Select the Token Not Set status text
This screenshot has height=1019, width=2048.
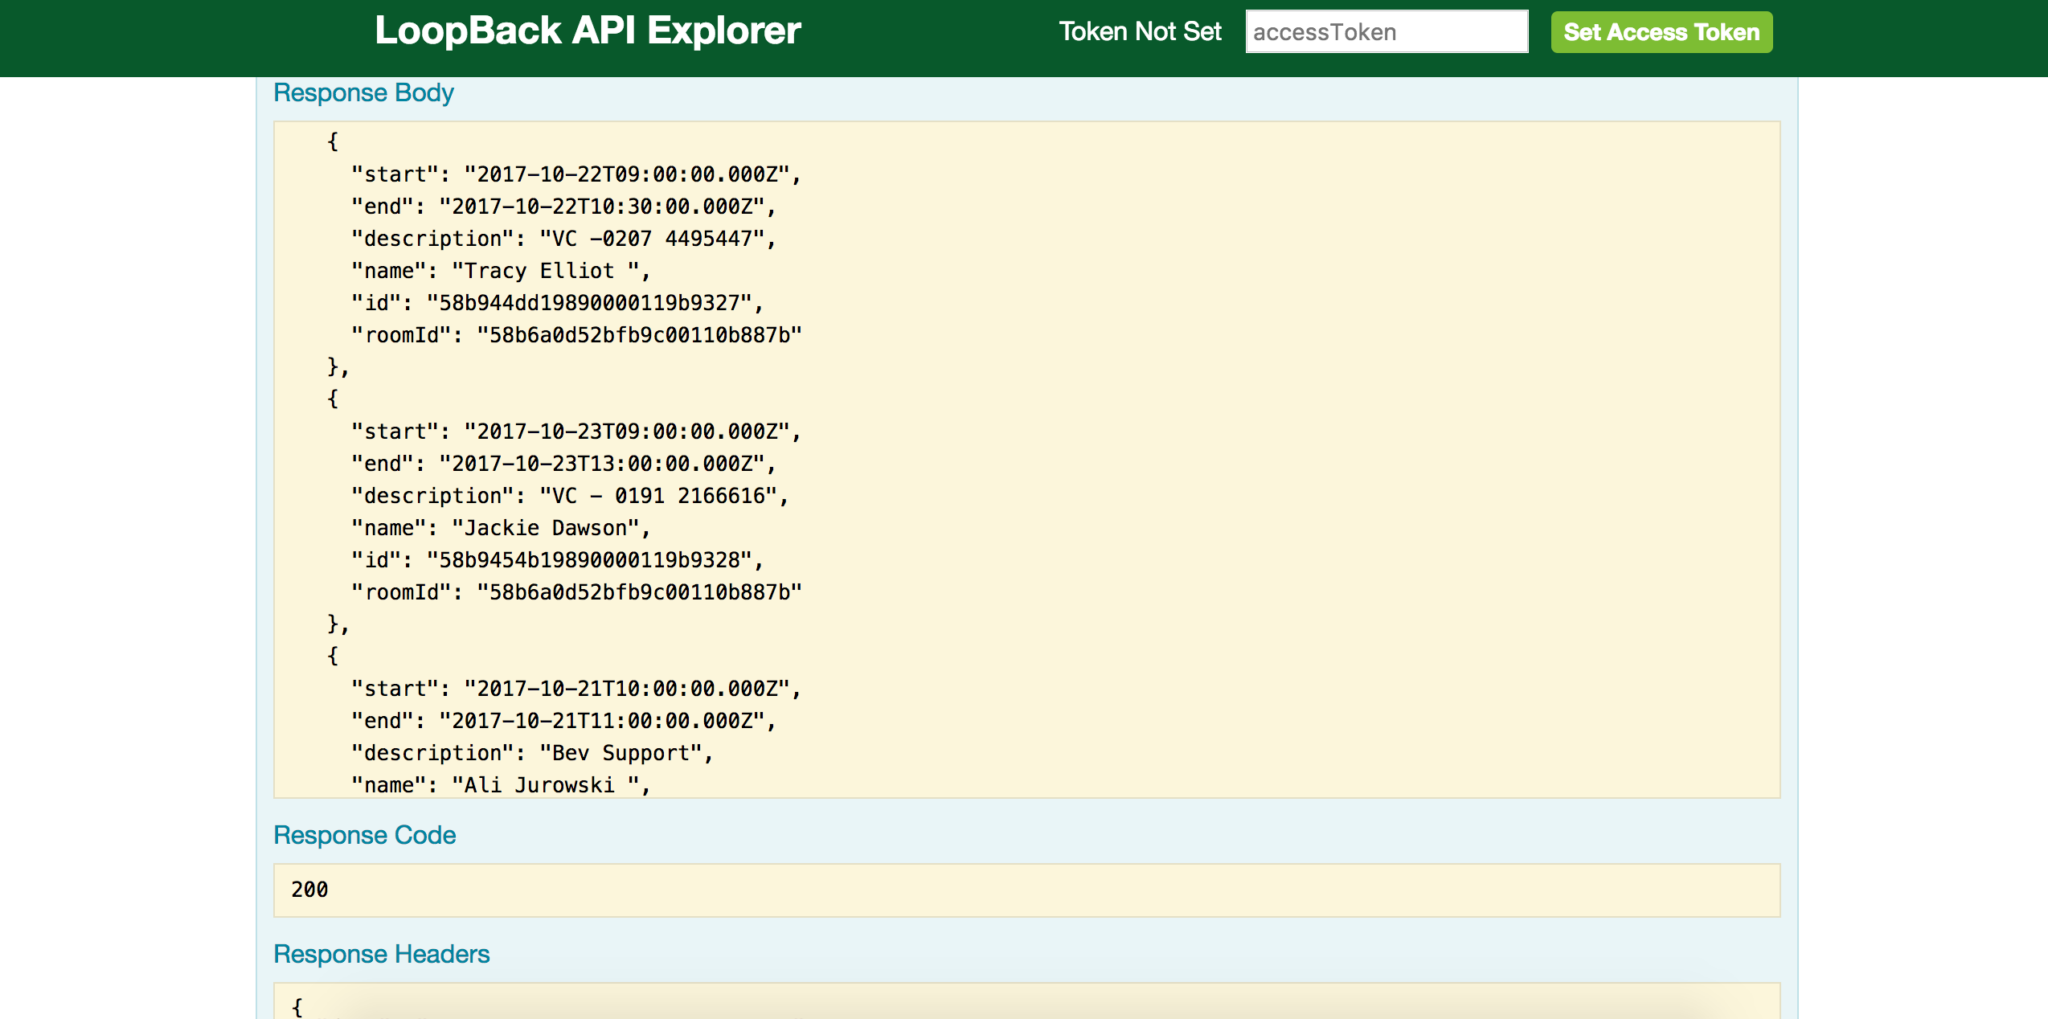click(1140, 32)
